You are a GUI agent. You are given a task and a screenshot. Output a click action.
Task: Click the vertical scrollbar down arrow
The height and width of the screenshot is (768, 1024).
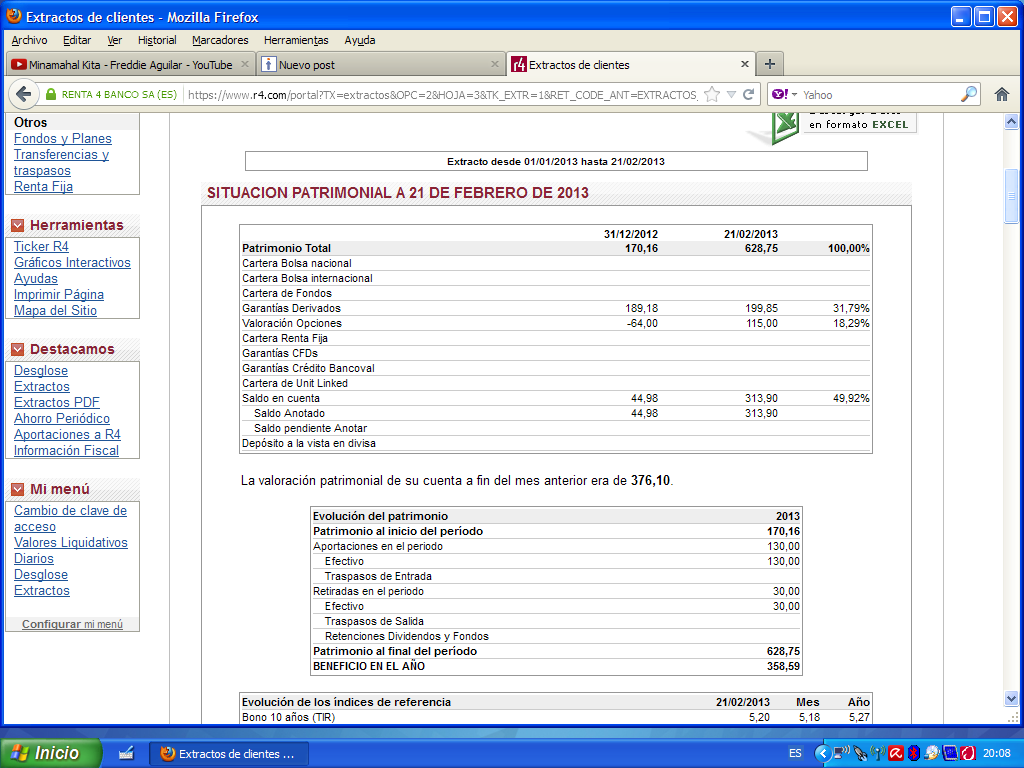(1011, 698)
